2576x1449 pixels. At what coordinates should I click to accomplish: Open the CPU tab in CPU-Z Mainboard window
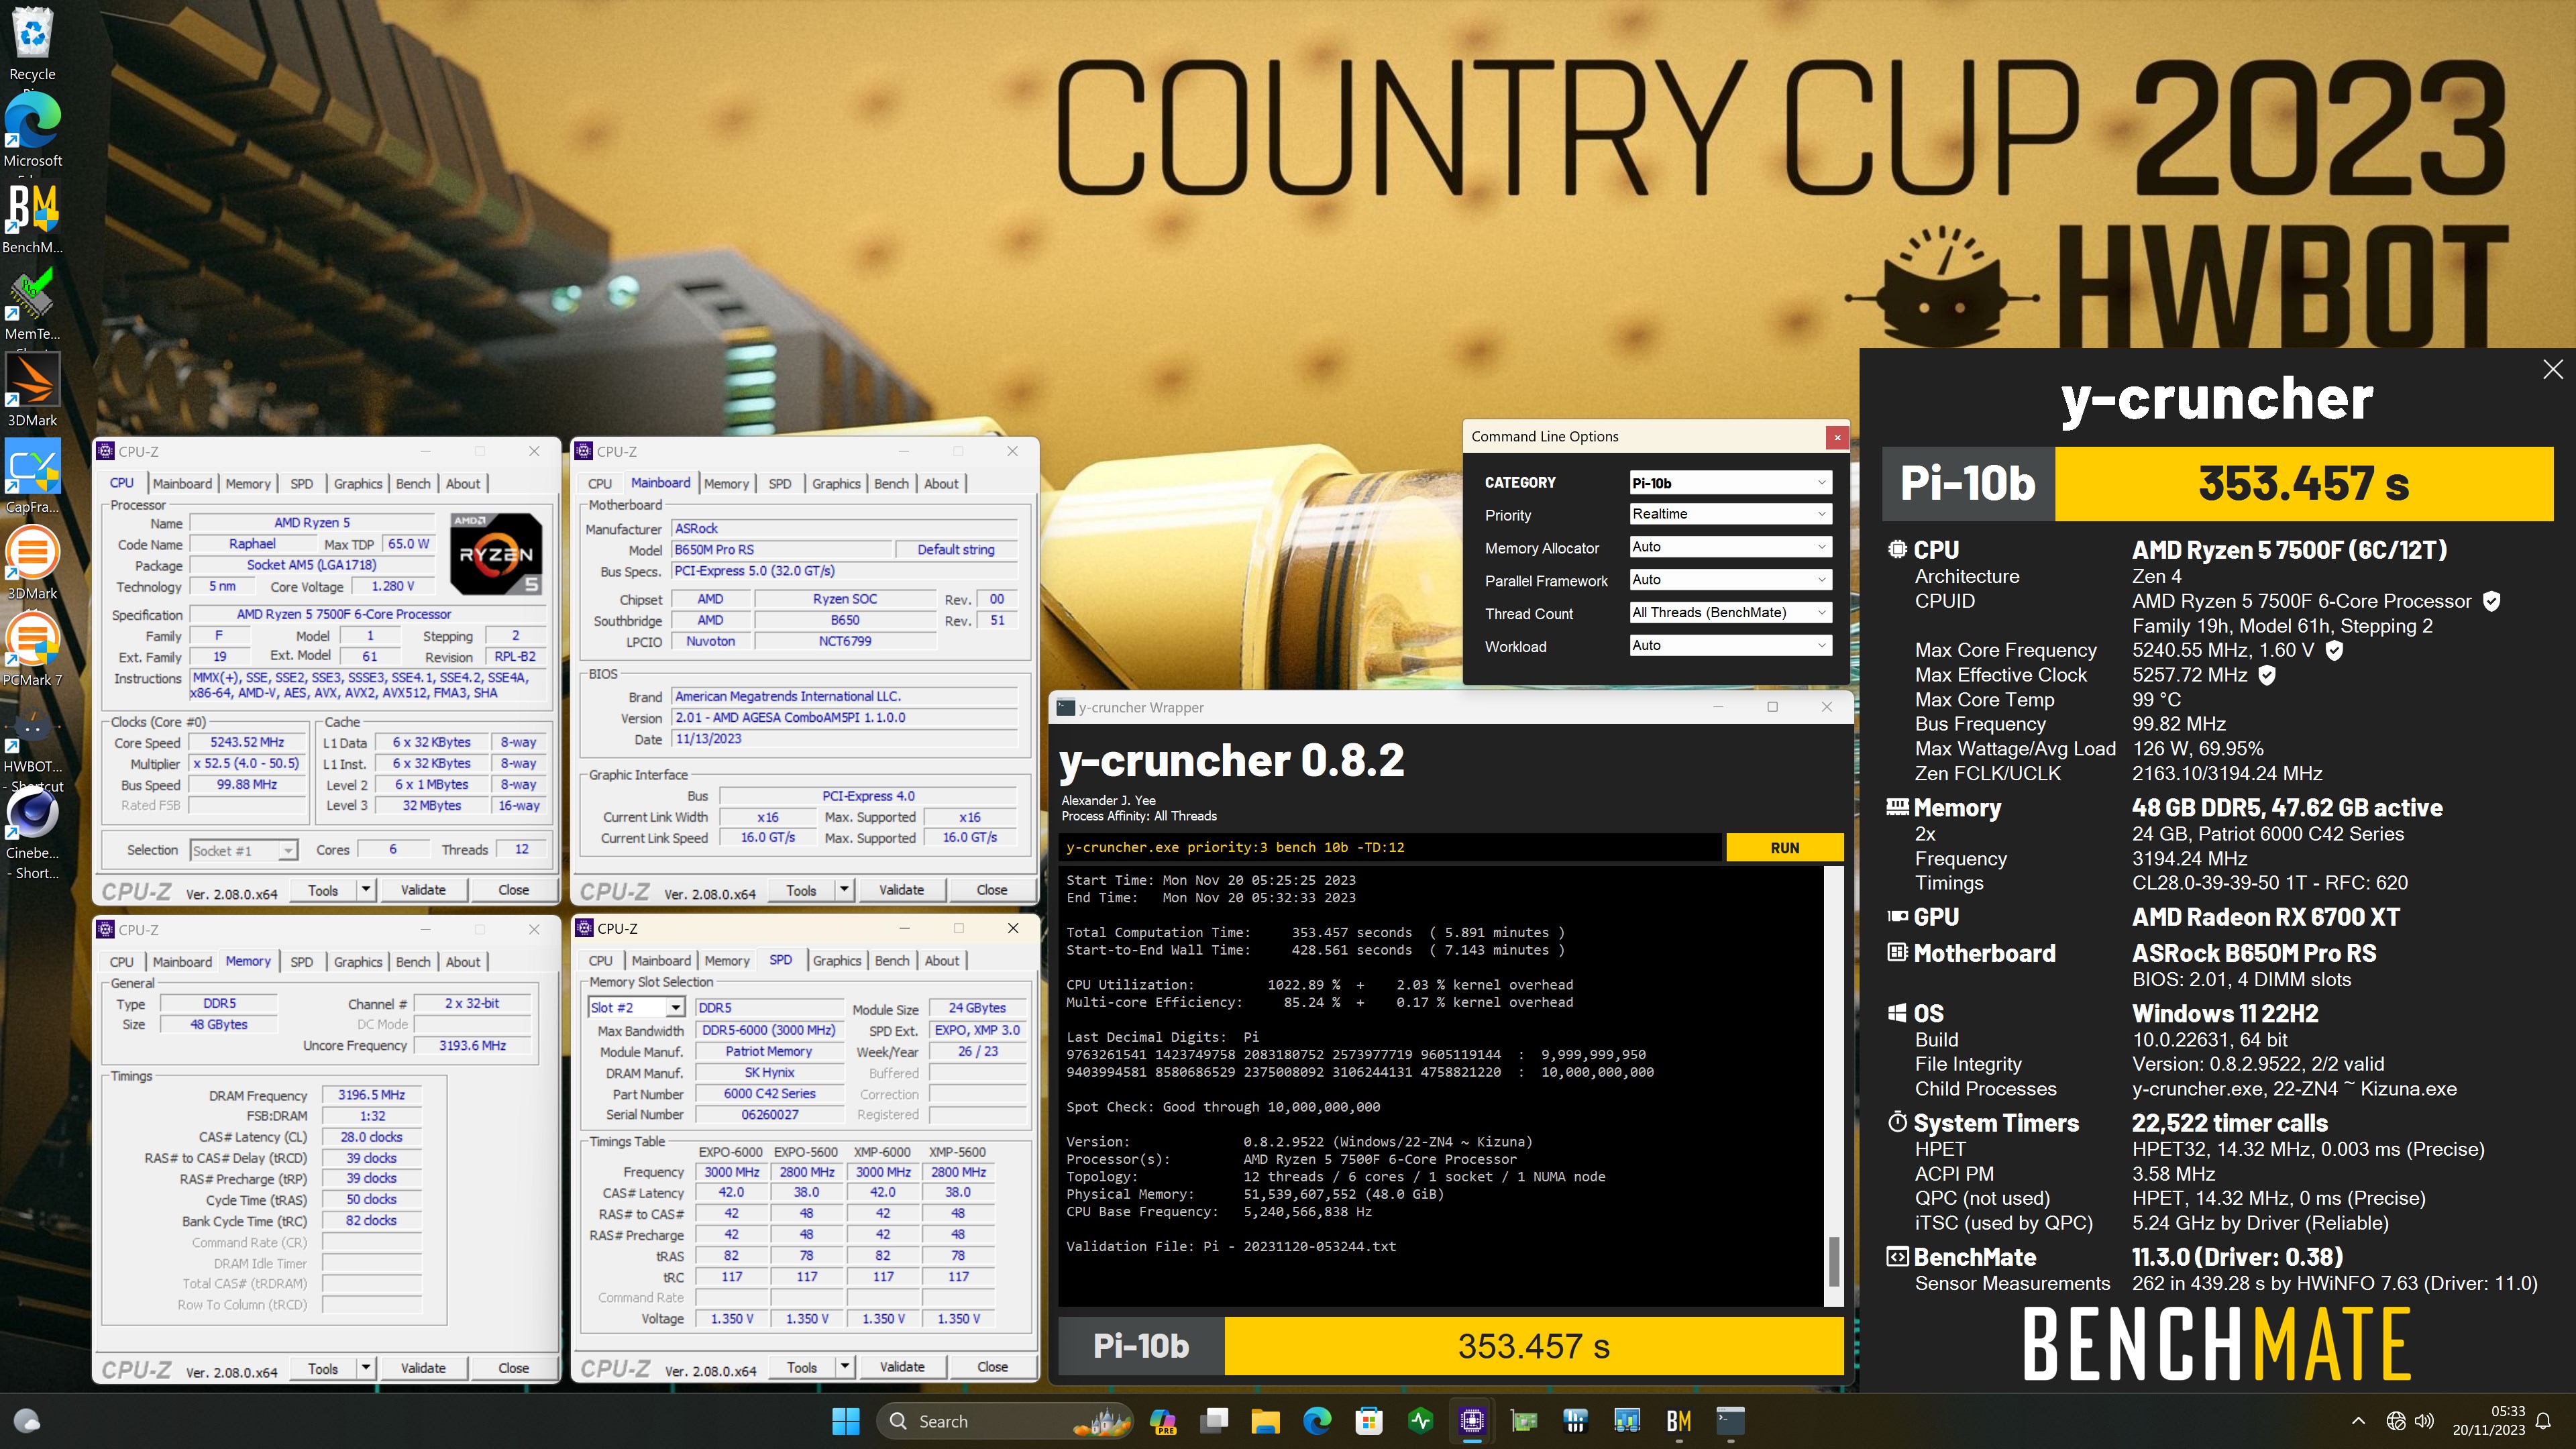click(x=600, y=484)
